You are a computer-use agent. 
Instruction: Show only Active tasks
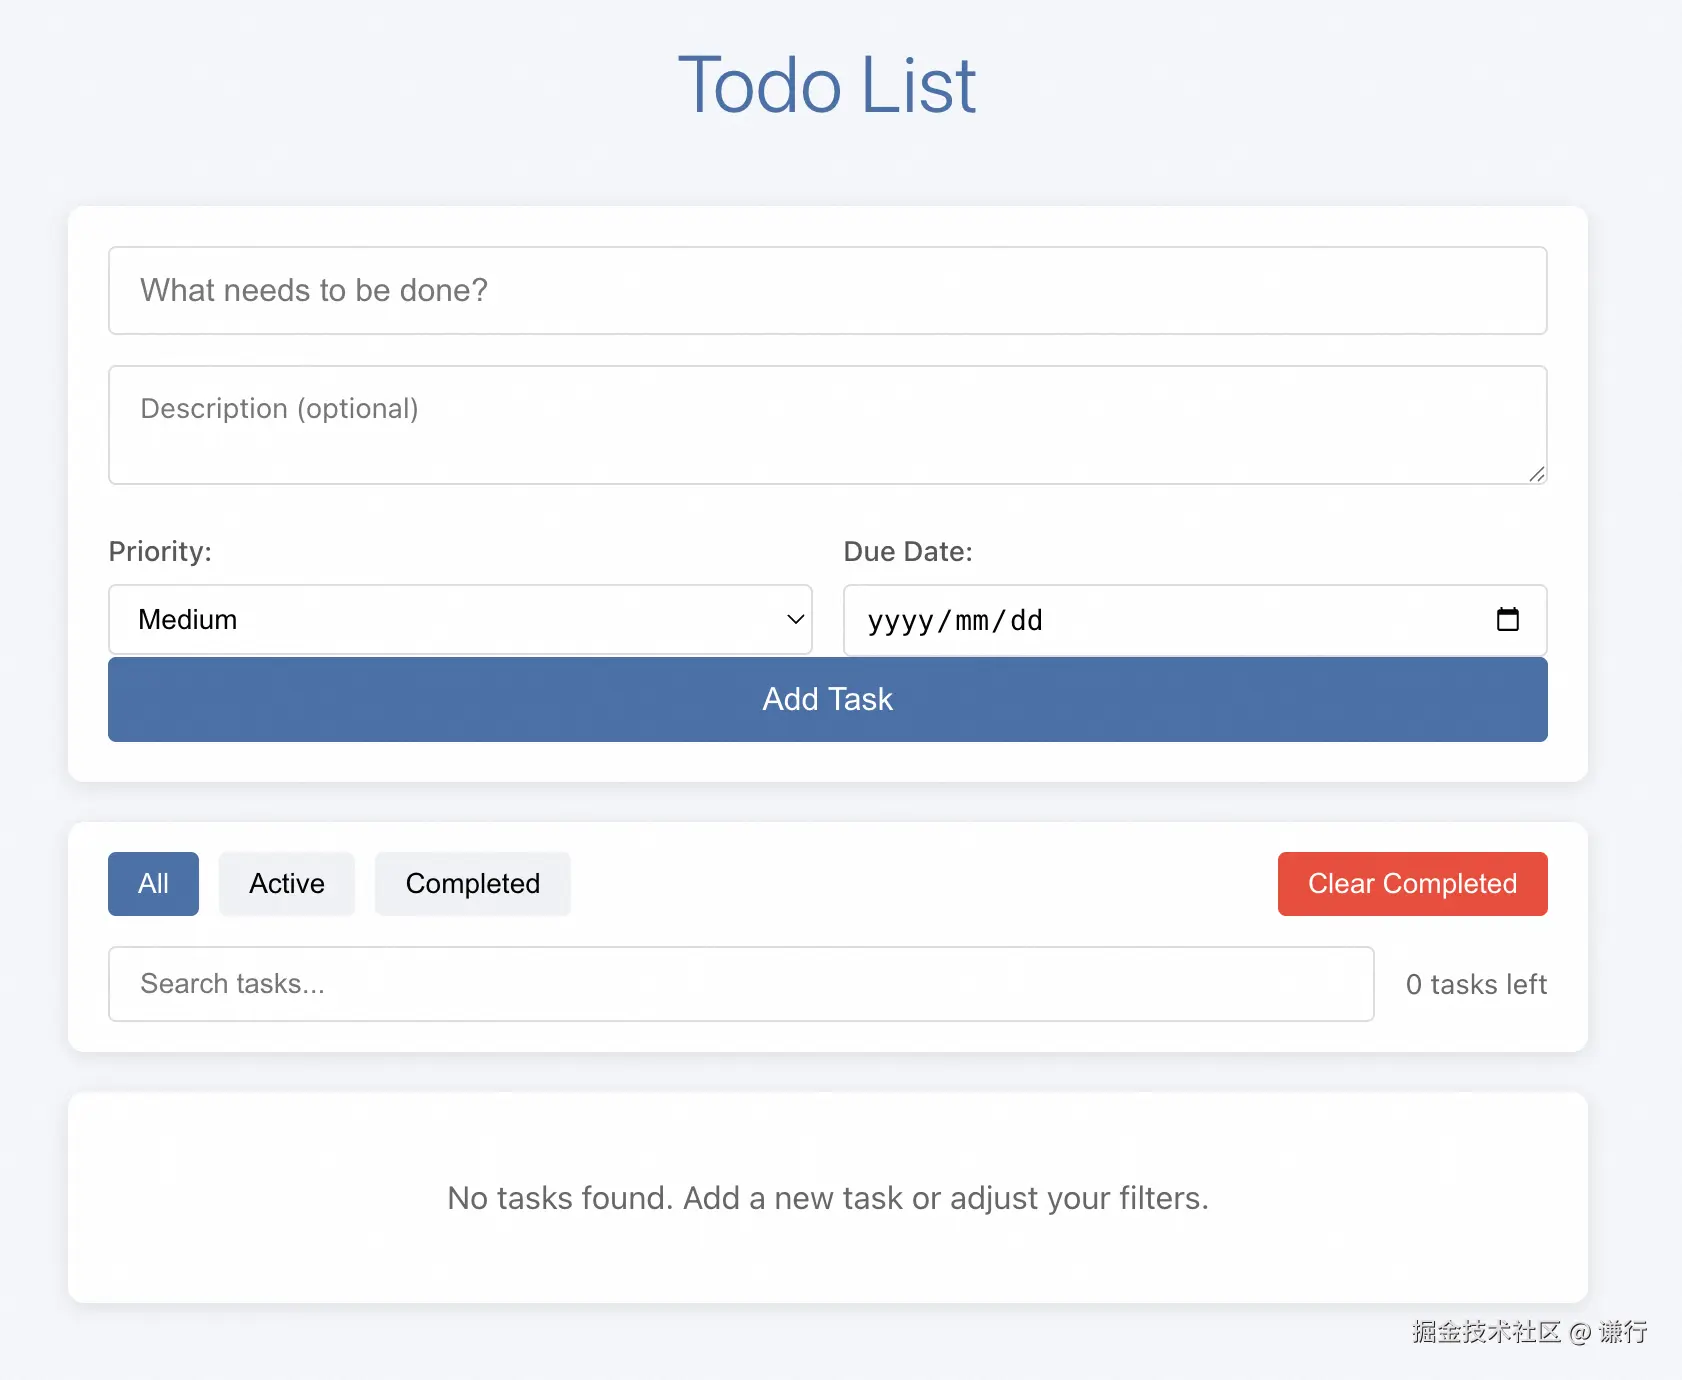click(287, 884)
